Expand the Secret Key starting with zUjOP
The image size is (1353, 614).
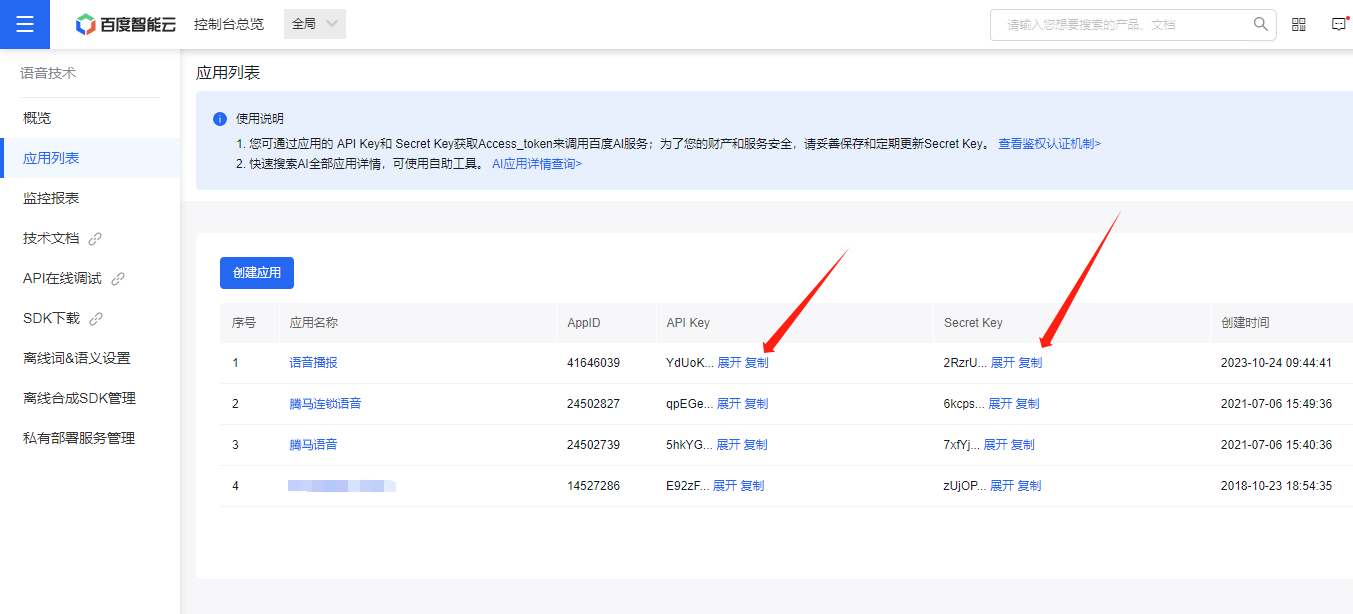tap(1002, 486)
